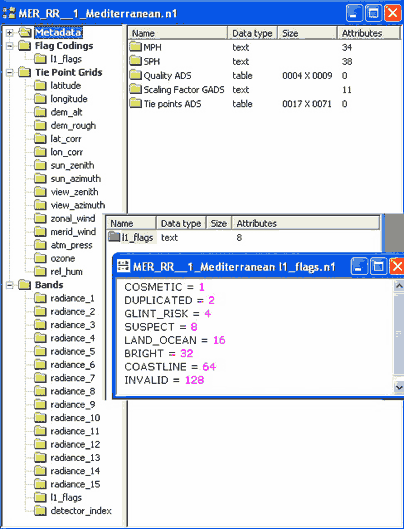Click the Name column header in top table
Viewport: 404px width, 529px height.
pos(178,33)
